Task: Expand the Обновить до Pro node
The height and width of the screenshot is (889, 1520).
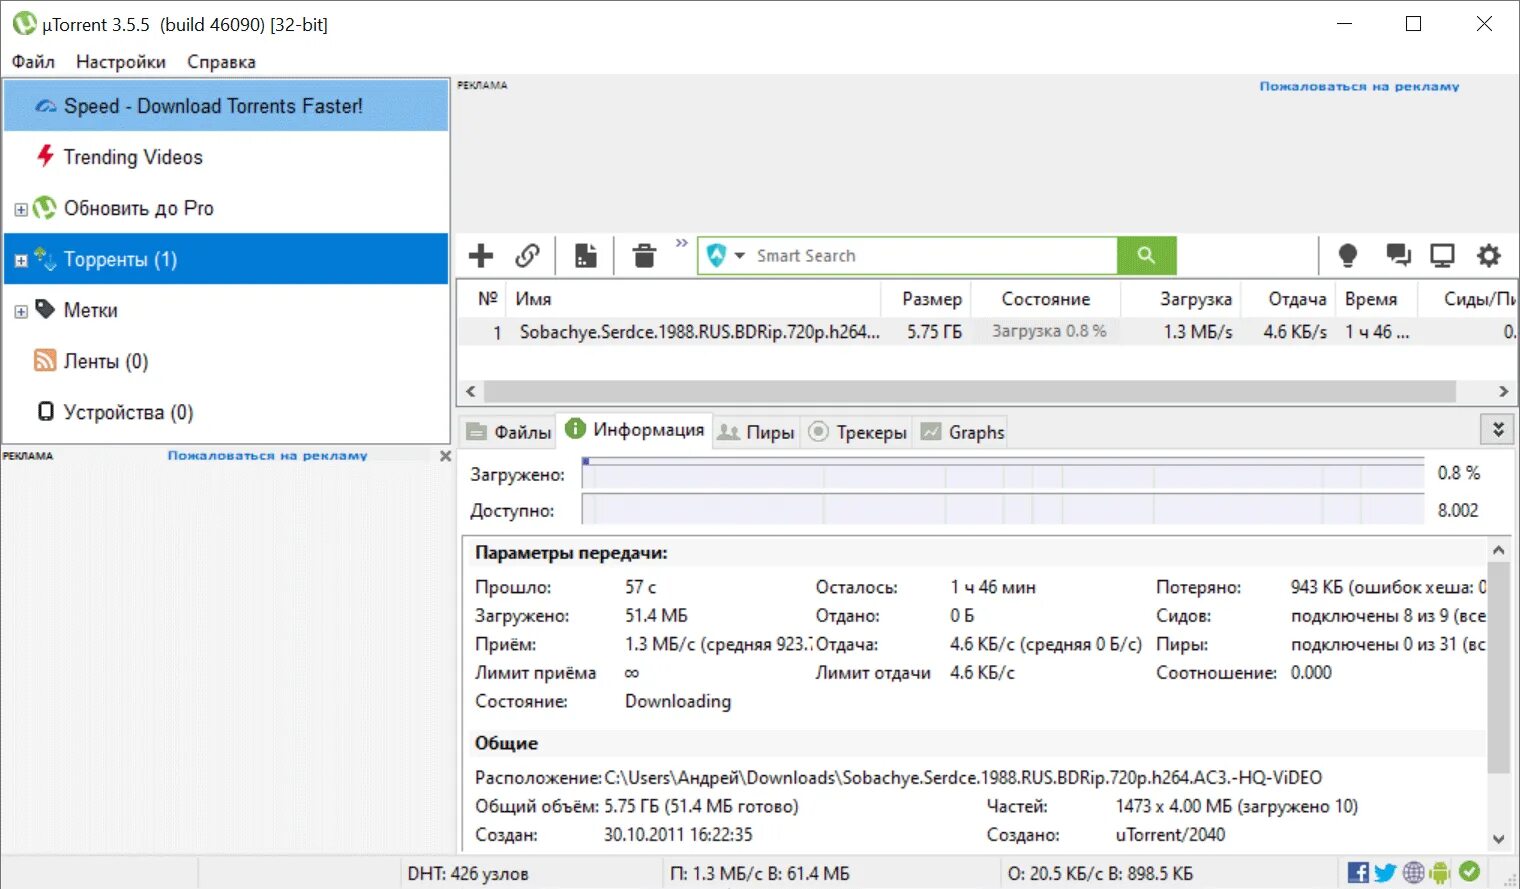Action: [21, 209]
